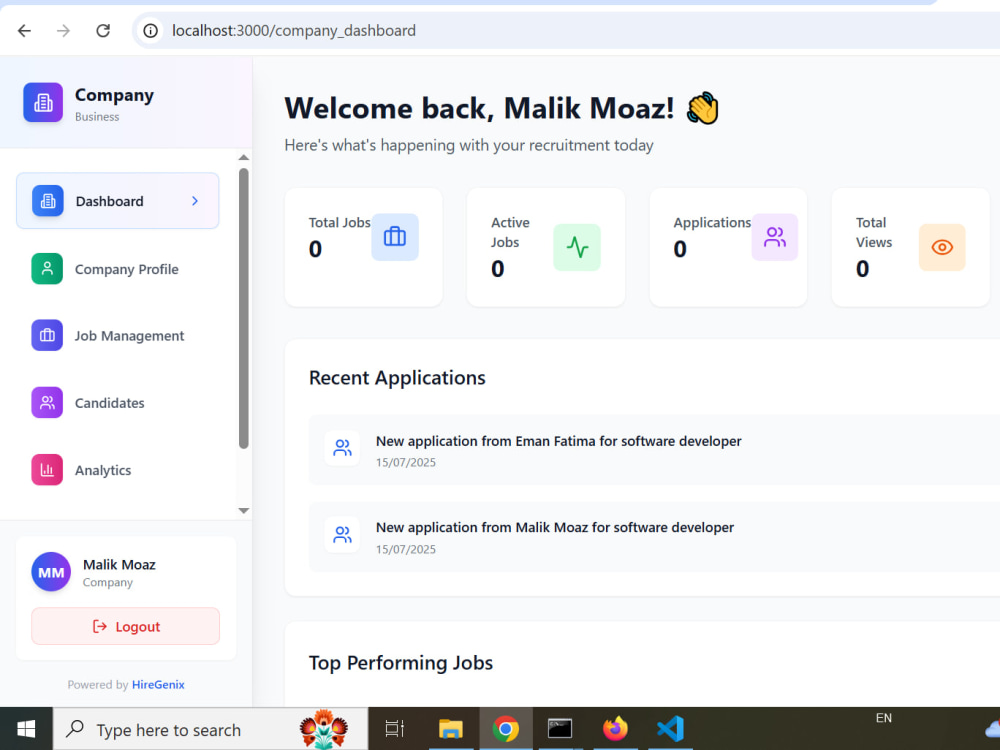This screenshot has width=1000, height=750.
Task: Click the taskbar search box
Action: tap(210, 728)
